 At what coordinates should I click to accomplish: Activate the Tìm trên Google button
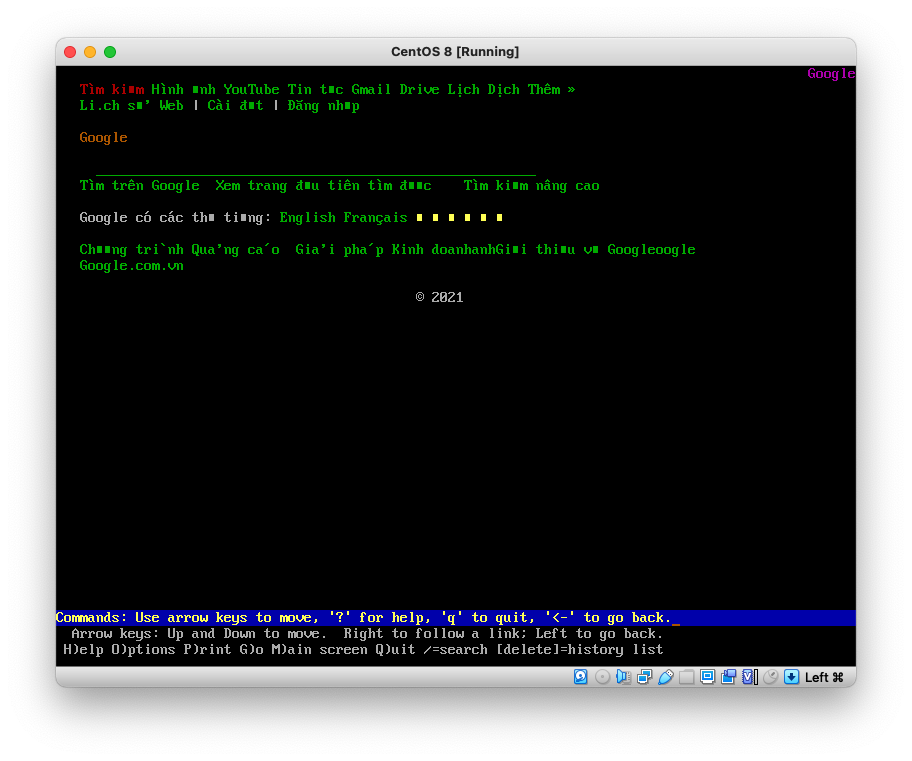point(140,186)
